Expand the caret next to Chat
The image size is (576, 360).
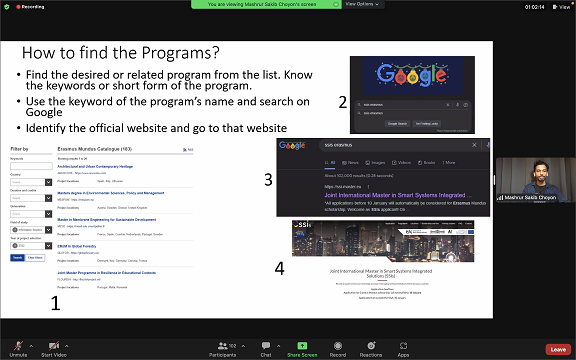coord(278,346)
